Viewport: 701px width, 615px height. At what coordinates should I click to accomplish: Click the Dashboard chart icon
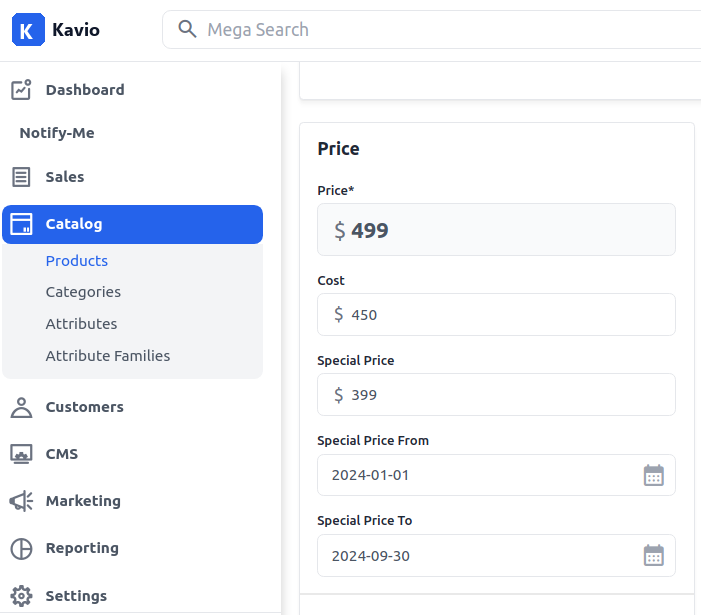21,89
